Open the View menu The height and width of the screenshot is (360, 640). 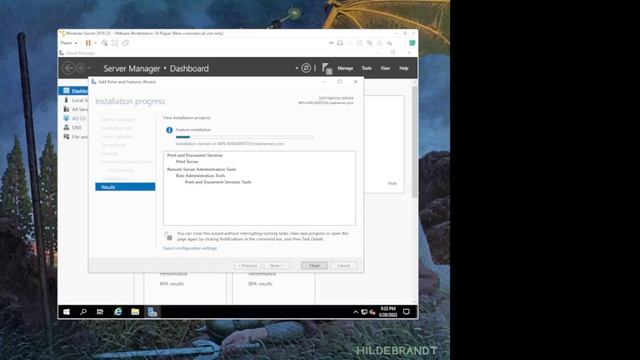click(385, 68)
